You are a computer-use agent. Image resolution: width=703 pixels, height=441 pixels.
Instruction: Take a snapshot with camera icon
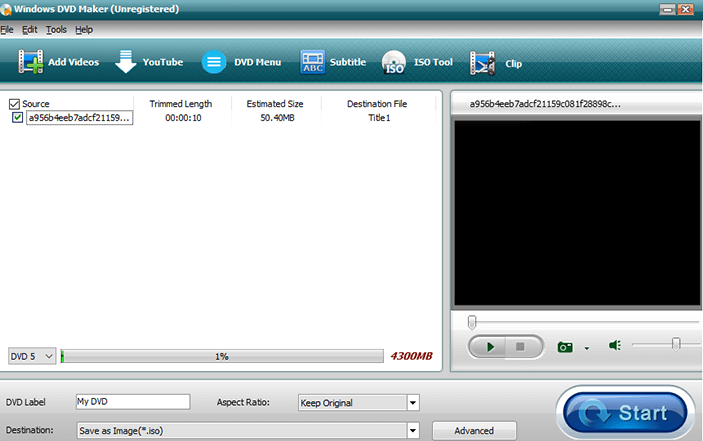pos(565,347)
